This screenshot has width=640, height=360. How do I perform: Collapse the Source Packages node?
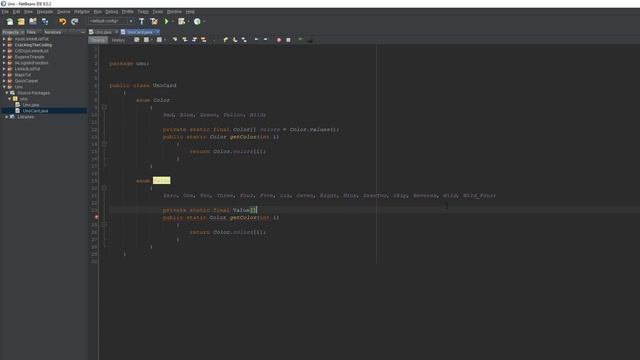pos(7,93)
